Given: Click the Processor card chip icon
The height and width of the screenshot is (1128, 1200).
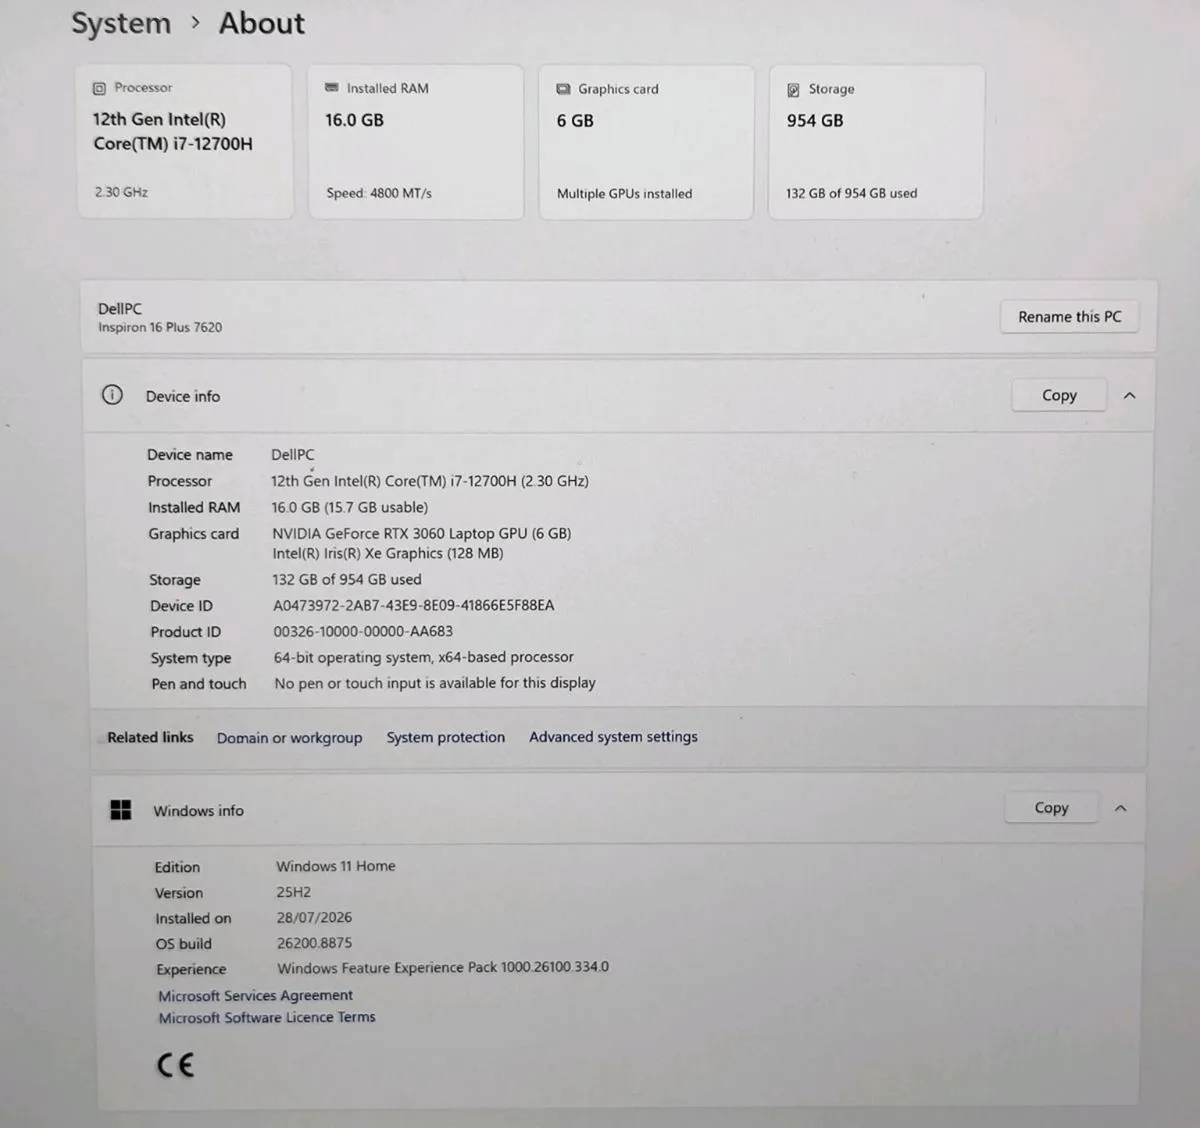Looking at the screenshot, I should coord(99,88).
